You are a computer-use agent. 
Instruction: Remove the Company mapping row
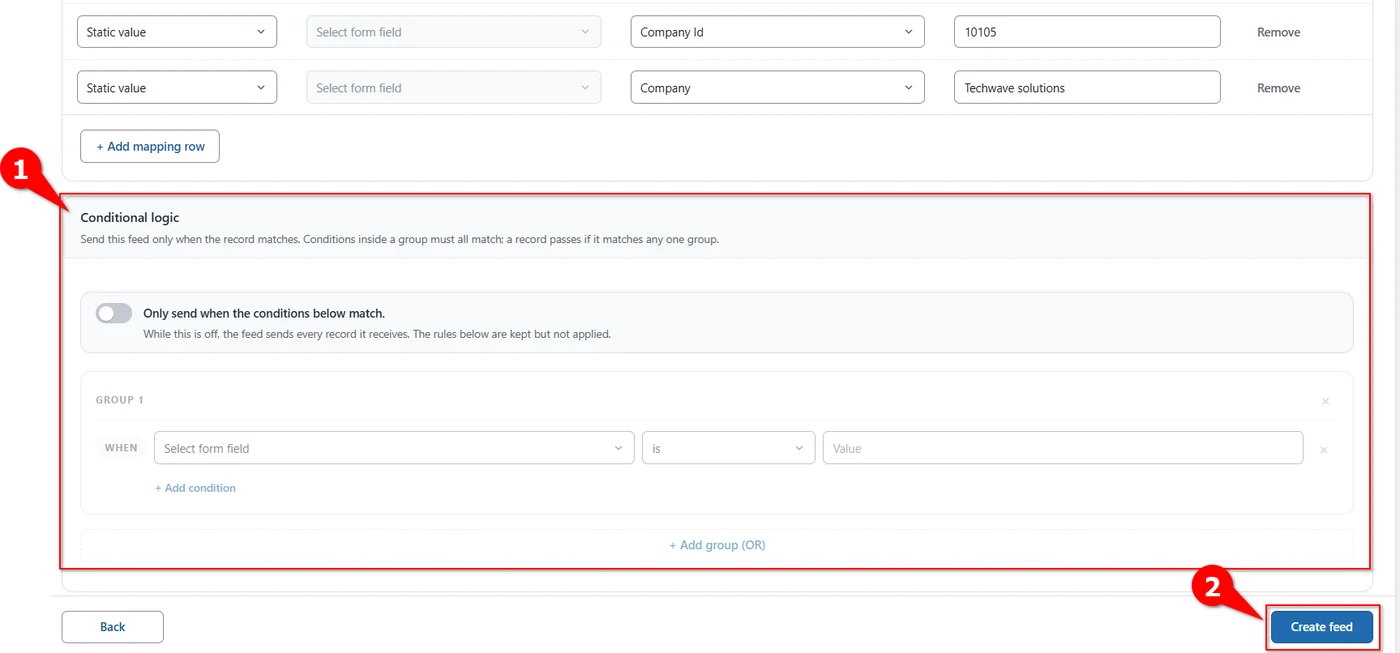pyautogui.click(x=1278, y=88)
